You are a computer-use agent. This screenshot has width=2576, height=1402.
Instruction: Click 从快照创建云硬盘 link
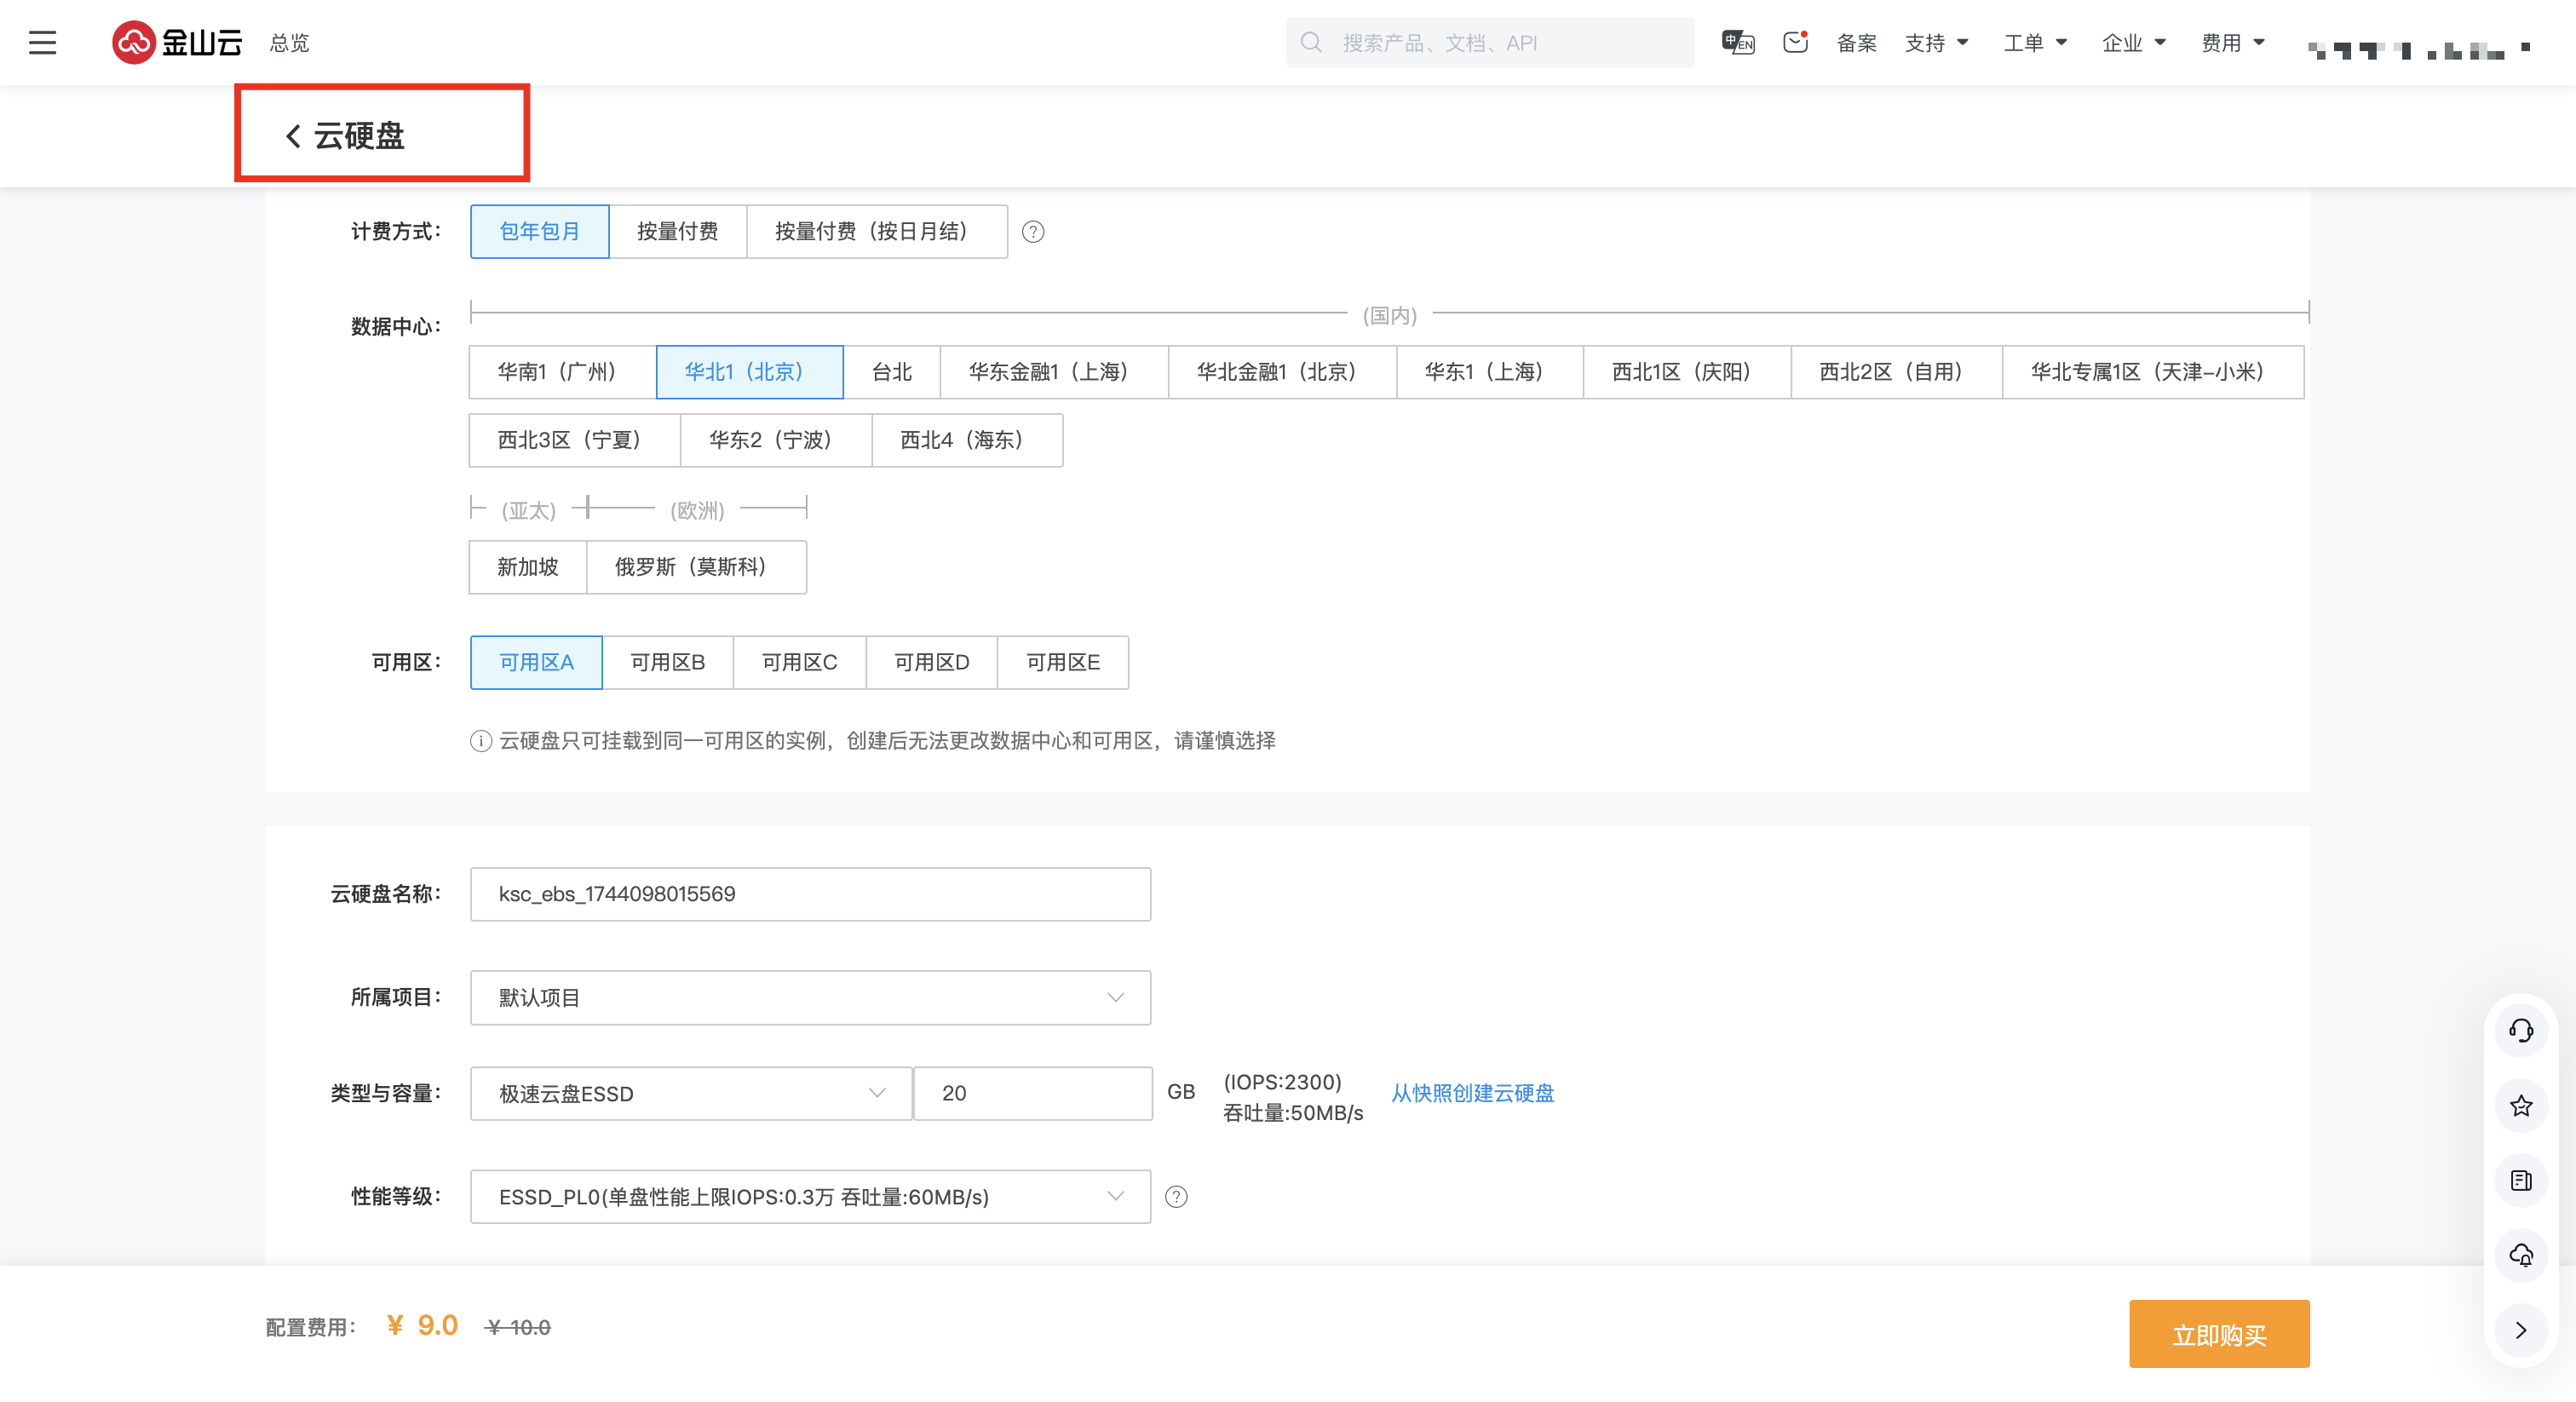1472,1093
